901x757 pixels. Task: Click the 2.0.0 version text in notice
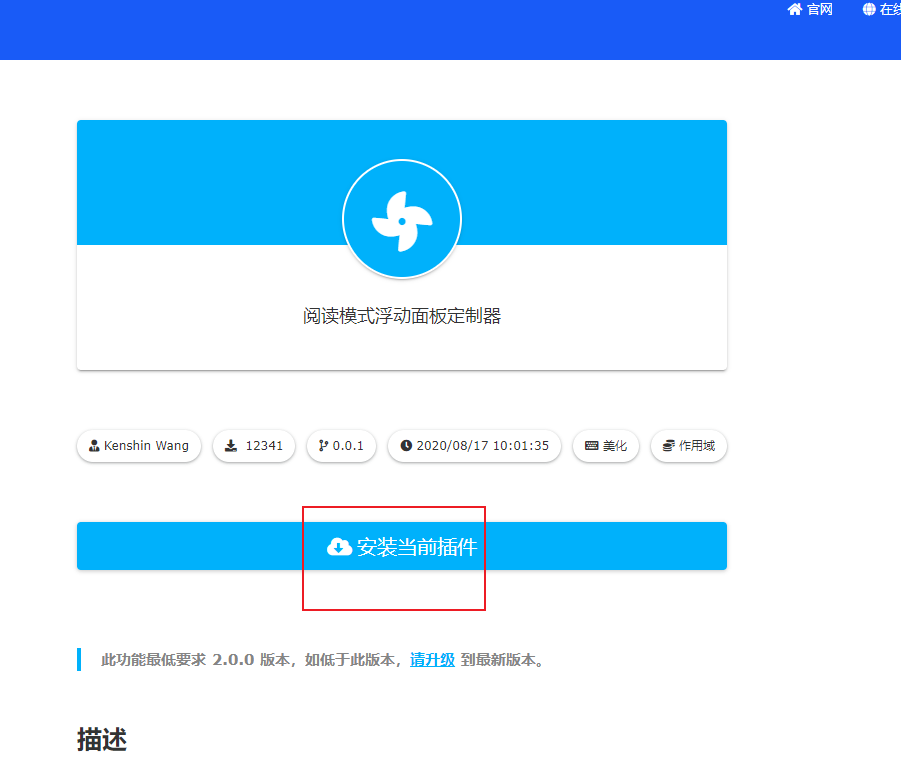[233, 659]
